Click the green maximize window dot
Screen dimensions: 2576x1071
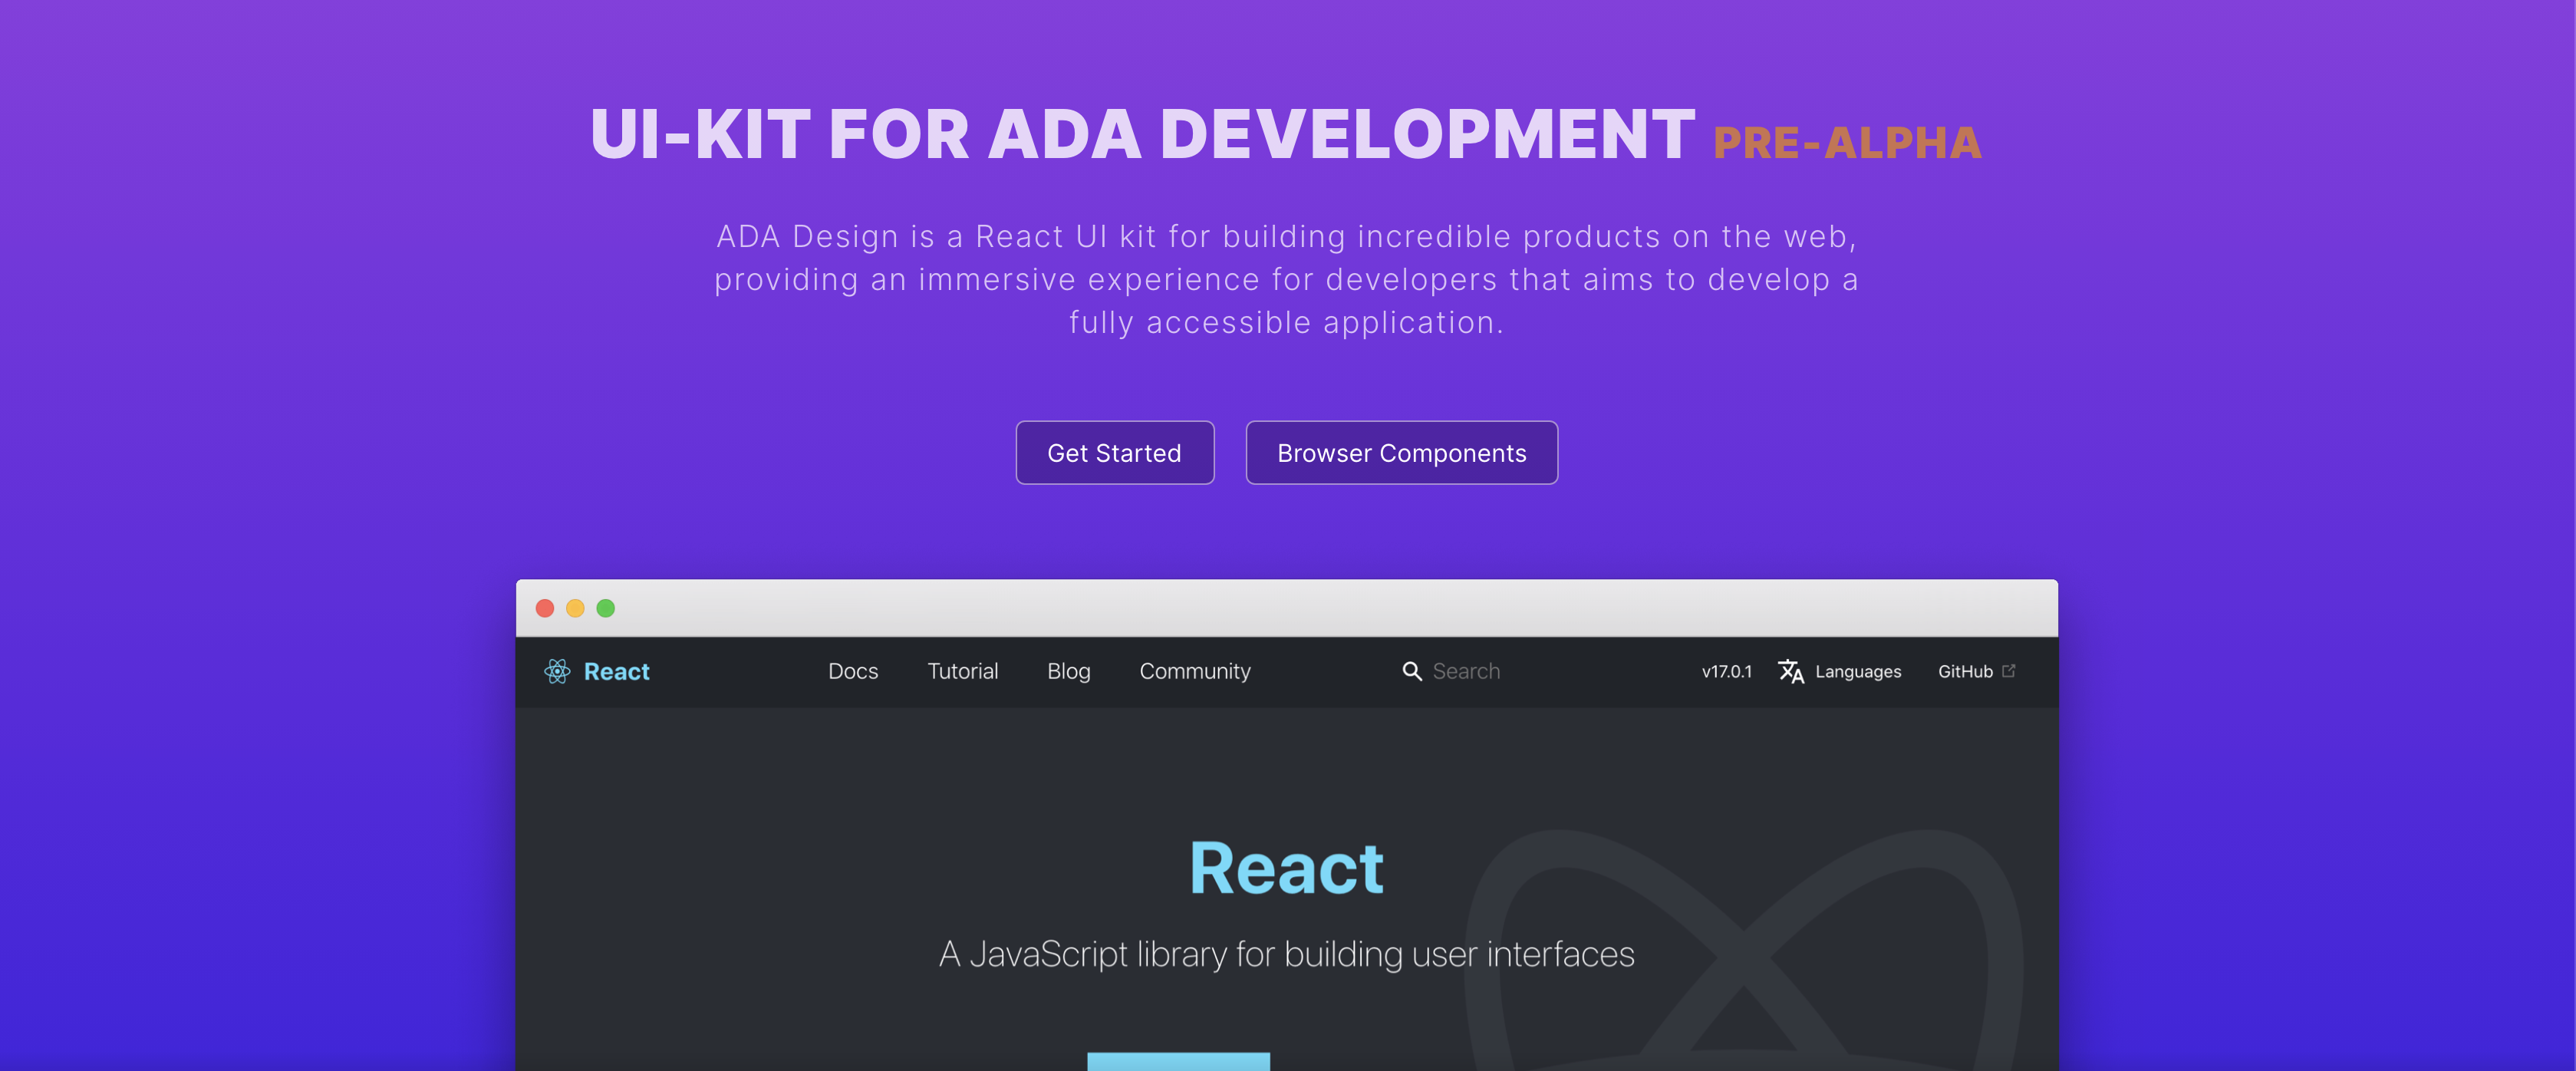click(606, 608)
